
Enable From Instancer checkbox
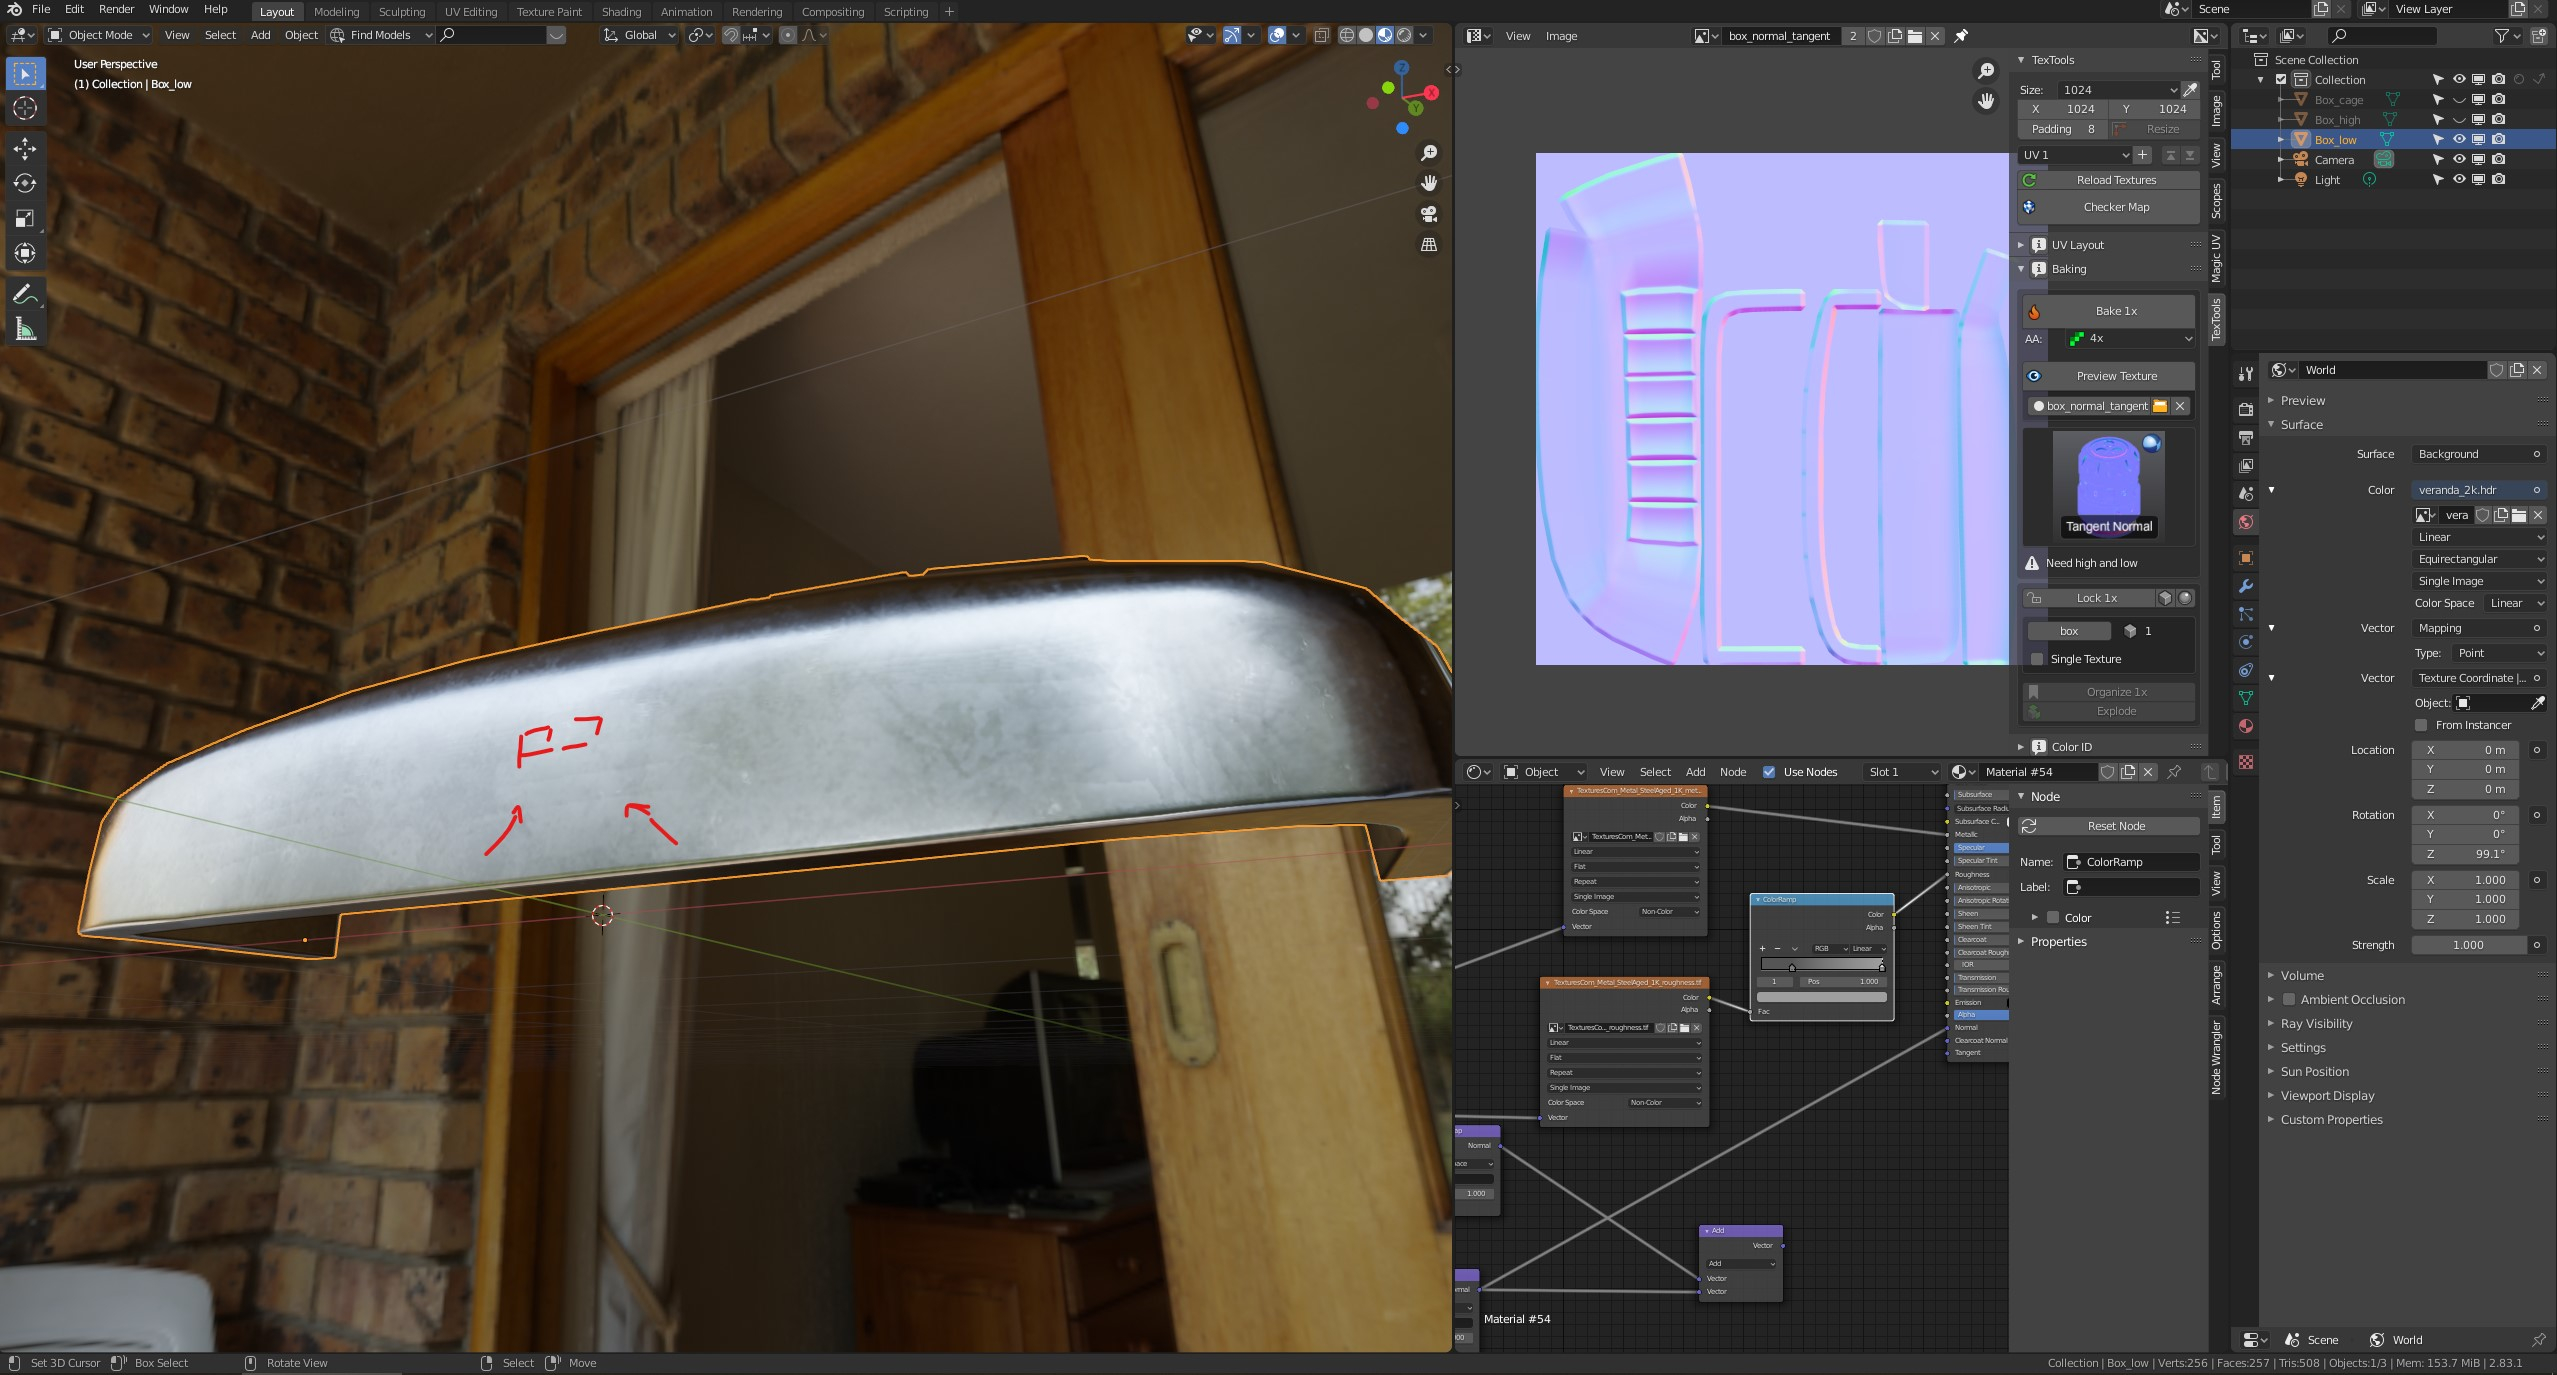tap(2422, 725)
